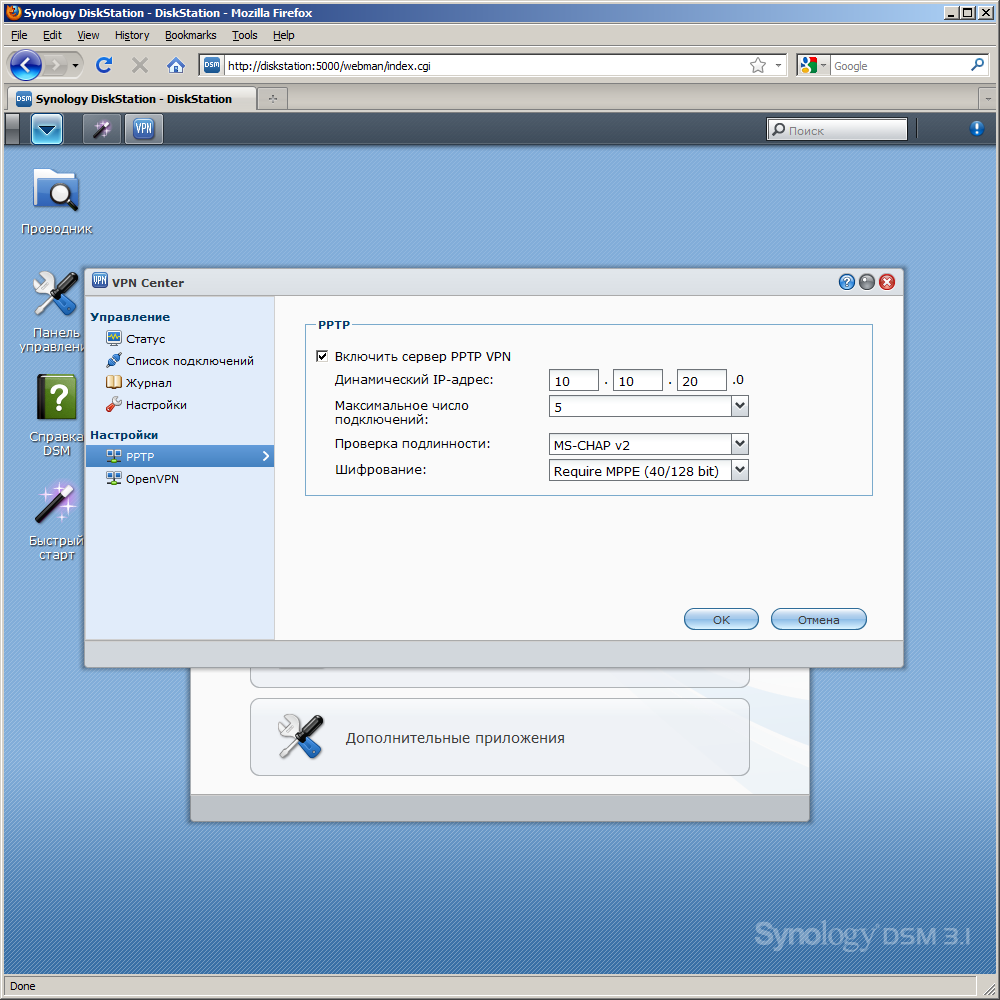Click the Отмена button

point(818,619)
